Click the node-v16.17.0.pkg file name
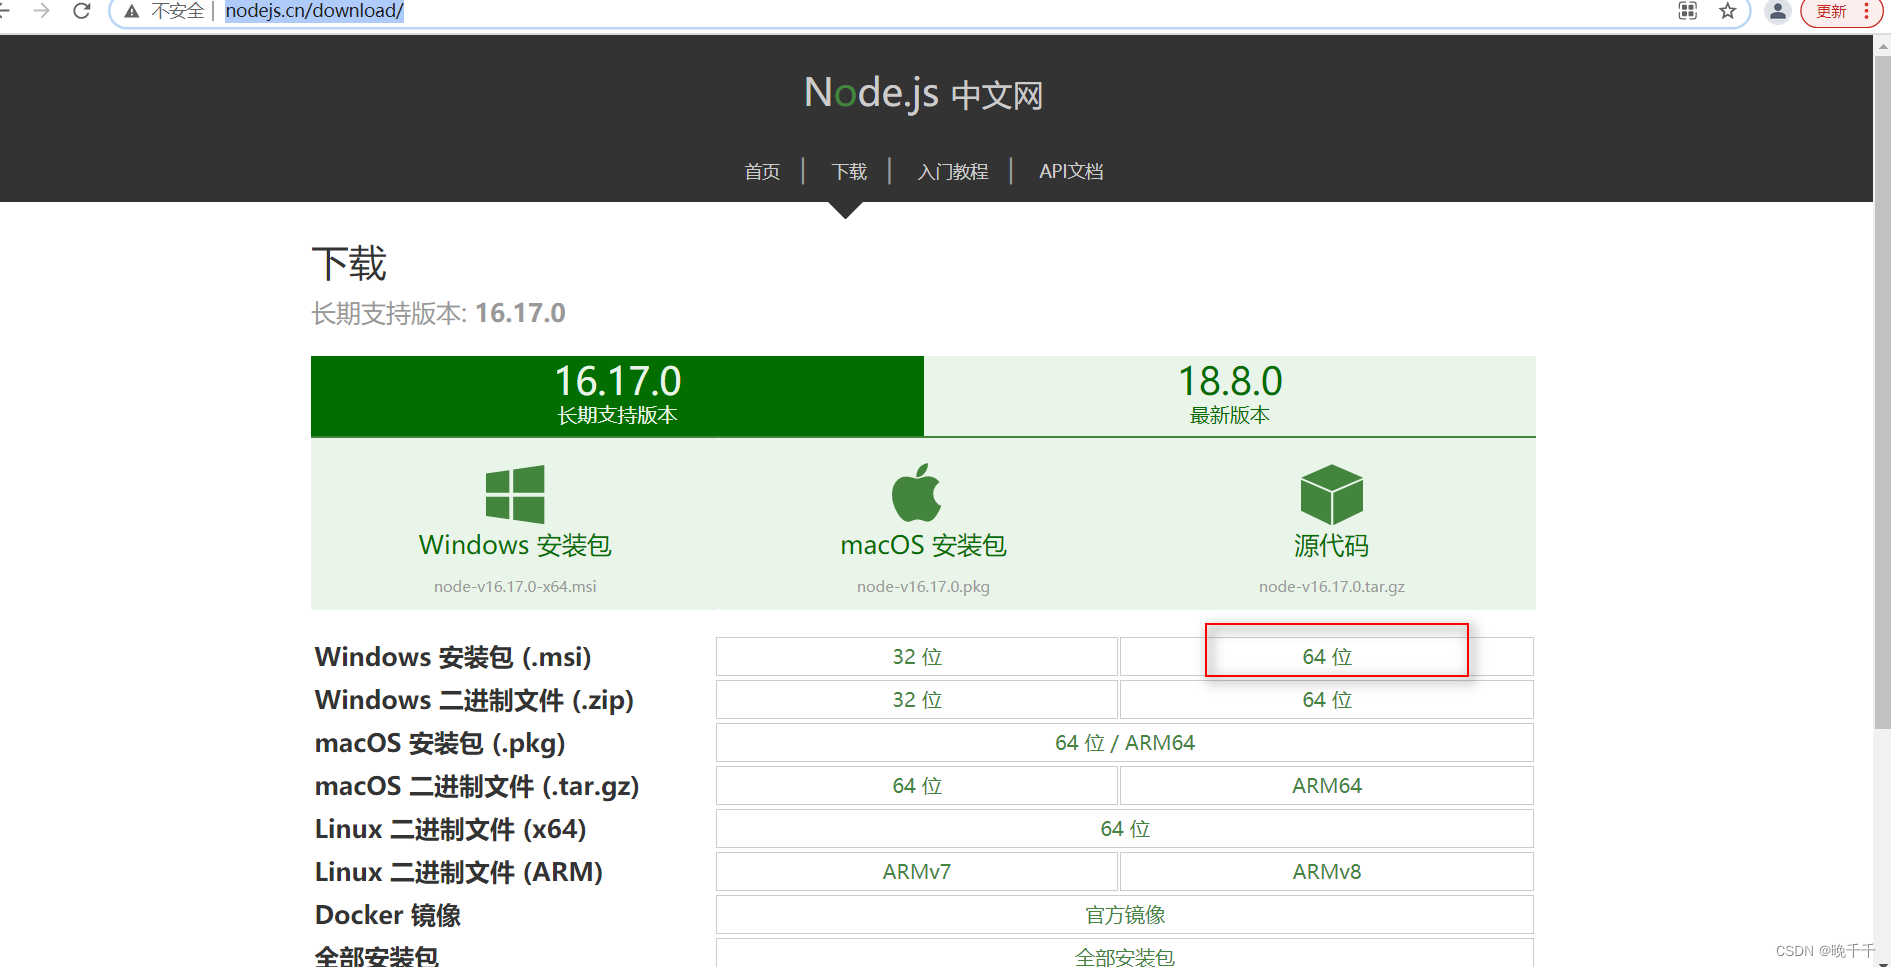The width and height of the screenshot is (1891, 967). pyautogui.click(x=923, y=587)
